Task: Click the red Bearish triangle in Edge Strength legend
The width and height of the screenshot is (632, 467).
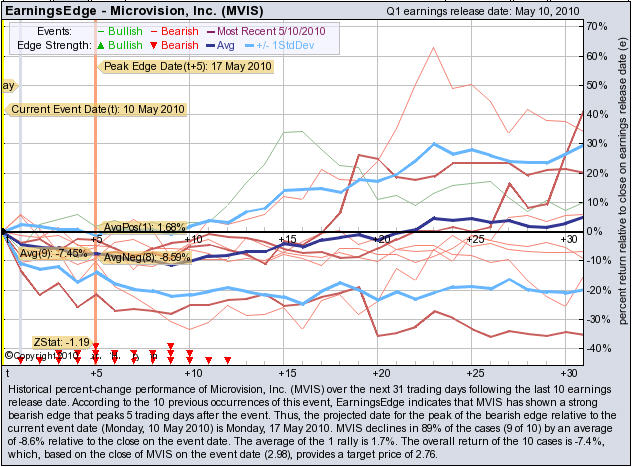Action: click(x=167, y=45)
